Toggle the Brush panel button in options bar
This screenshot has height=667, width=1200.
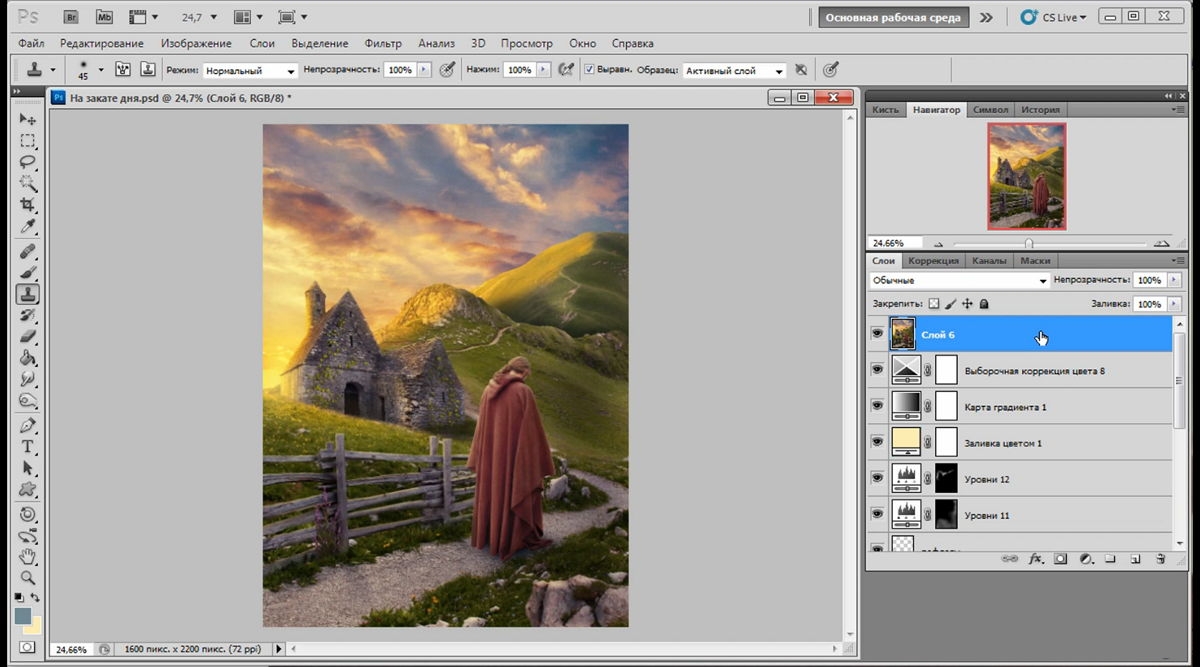click(x=124, y=70)
